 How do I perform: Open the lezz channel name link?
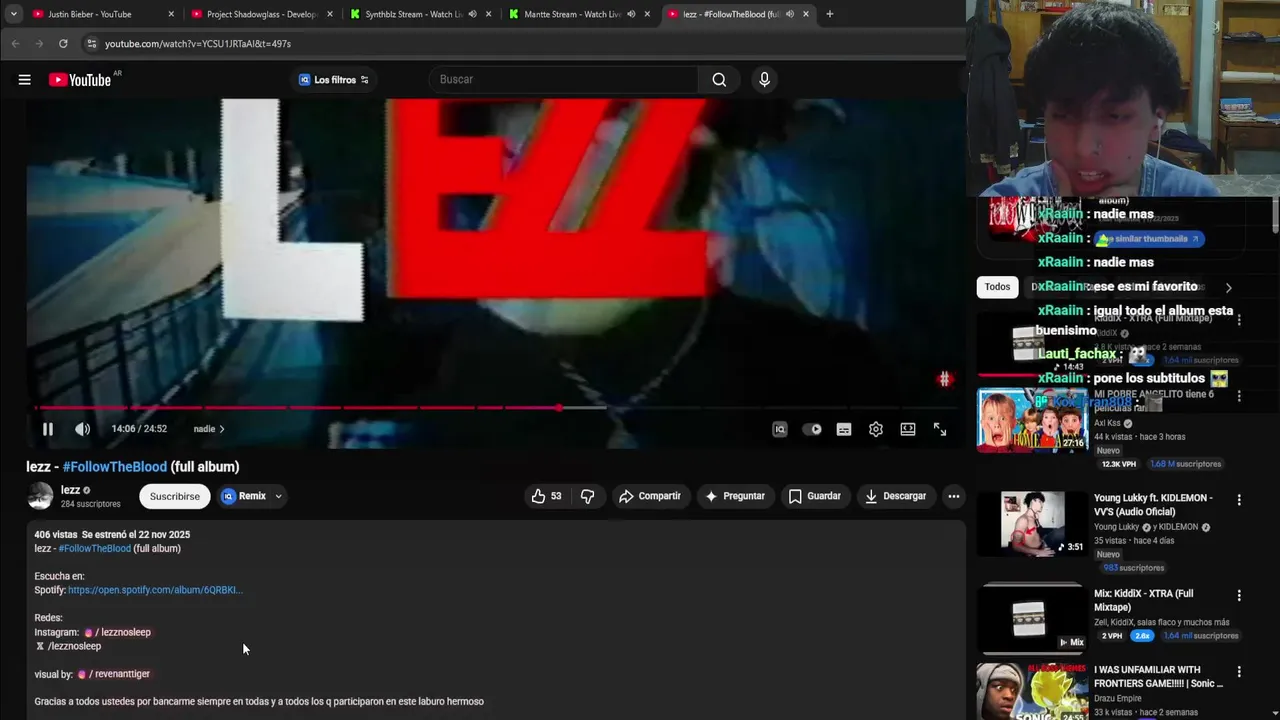point(70,490)
